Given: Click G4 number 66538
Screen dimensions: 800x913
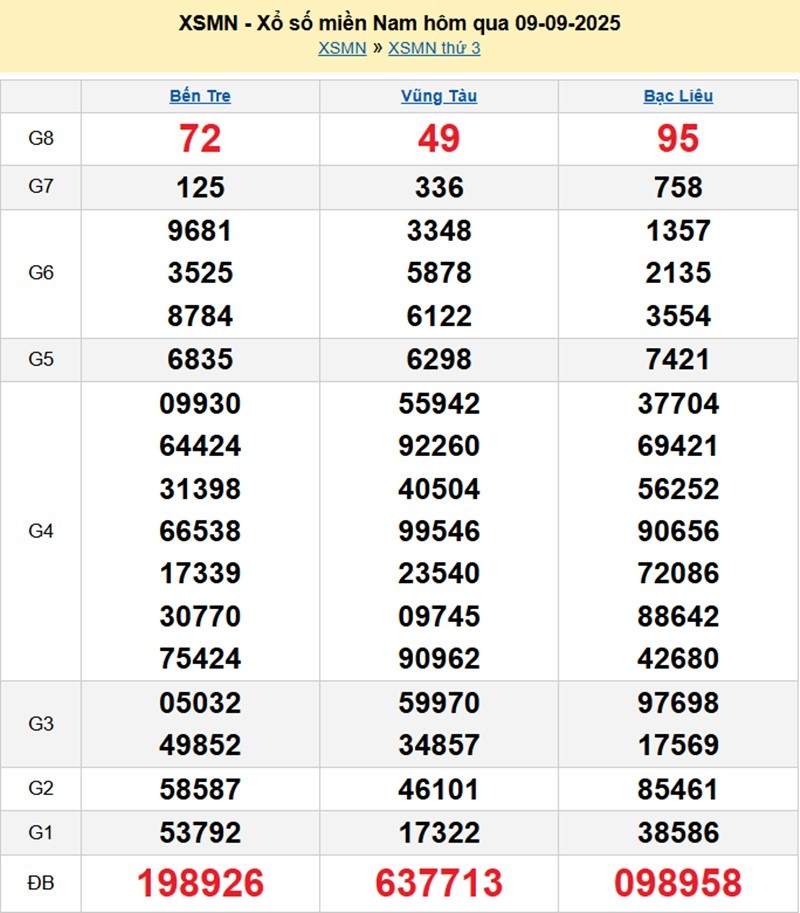Looking at the screenshot, I should pos(200,531).
